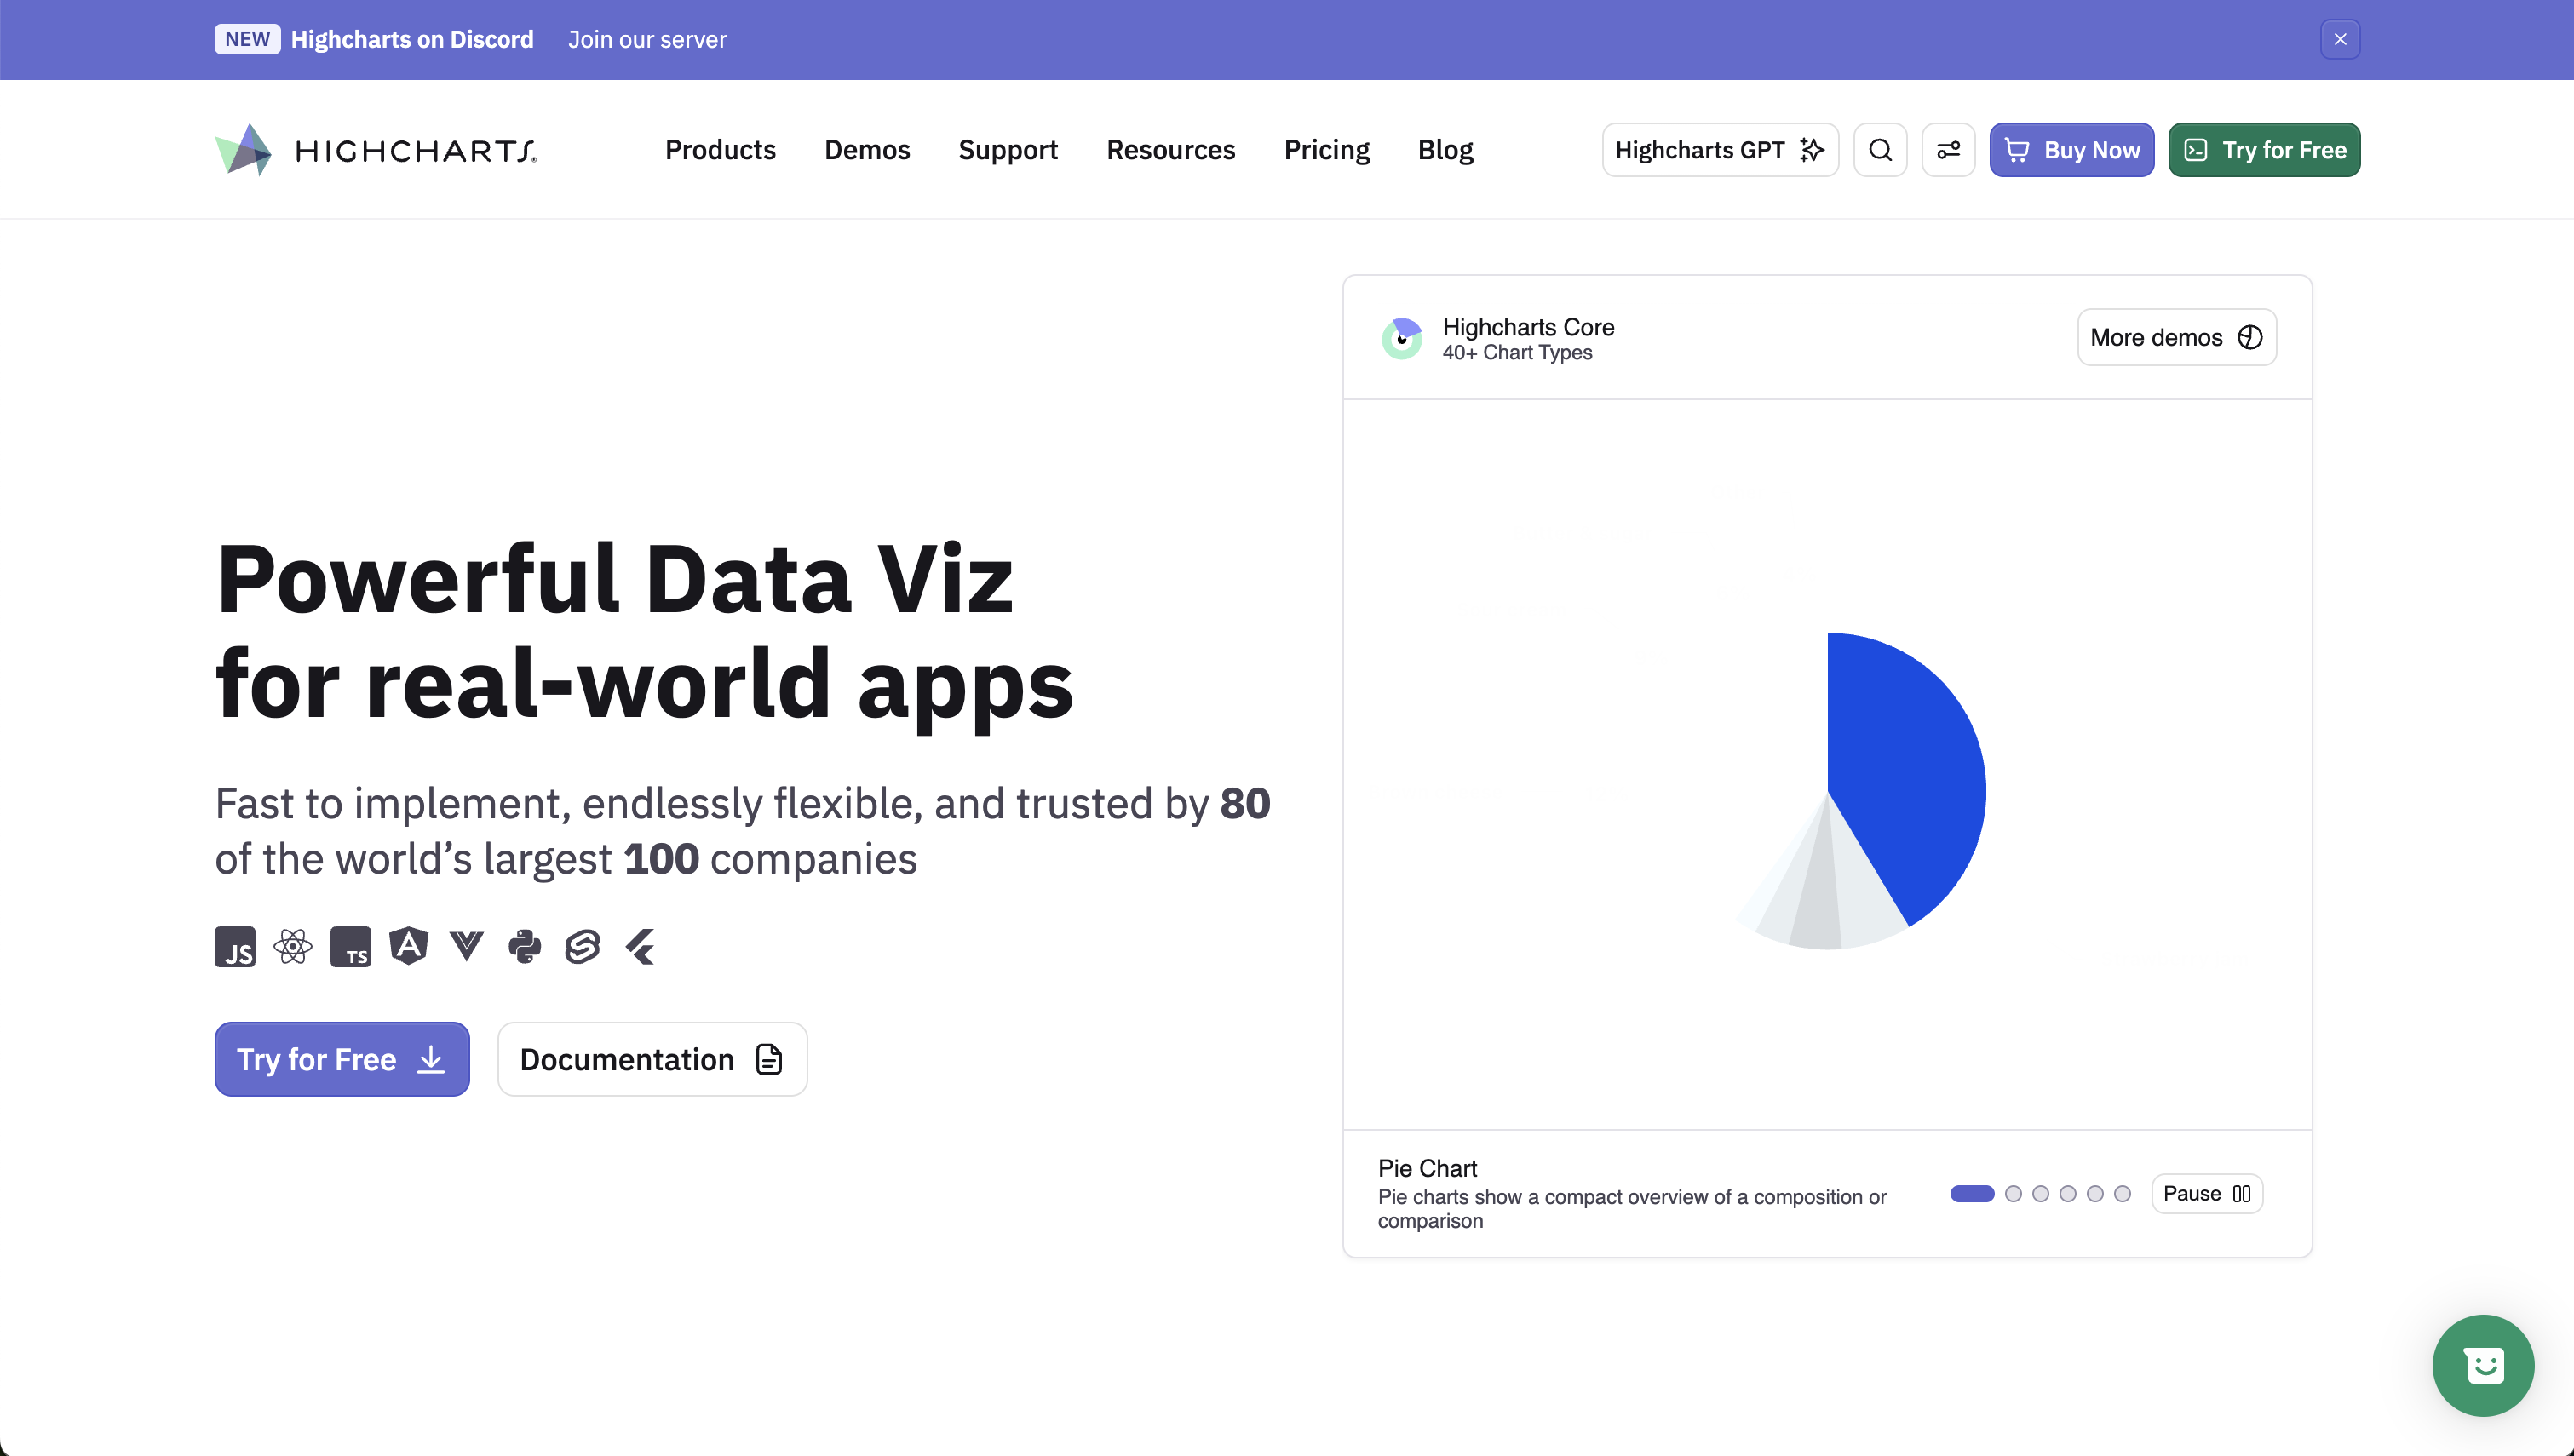The width and height of the screenshot is (2574, 1456).
Task: Open the Products navigation menu
Action: point(720,150)
